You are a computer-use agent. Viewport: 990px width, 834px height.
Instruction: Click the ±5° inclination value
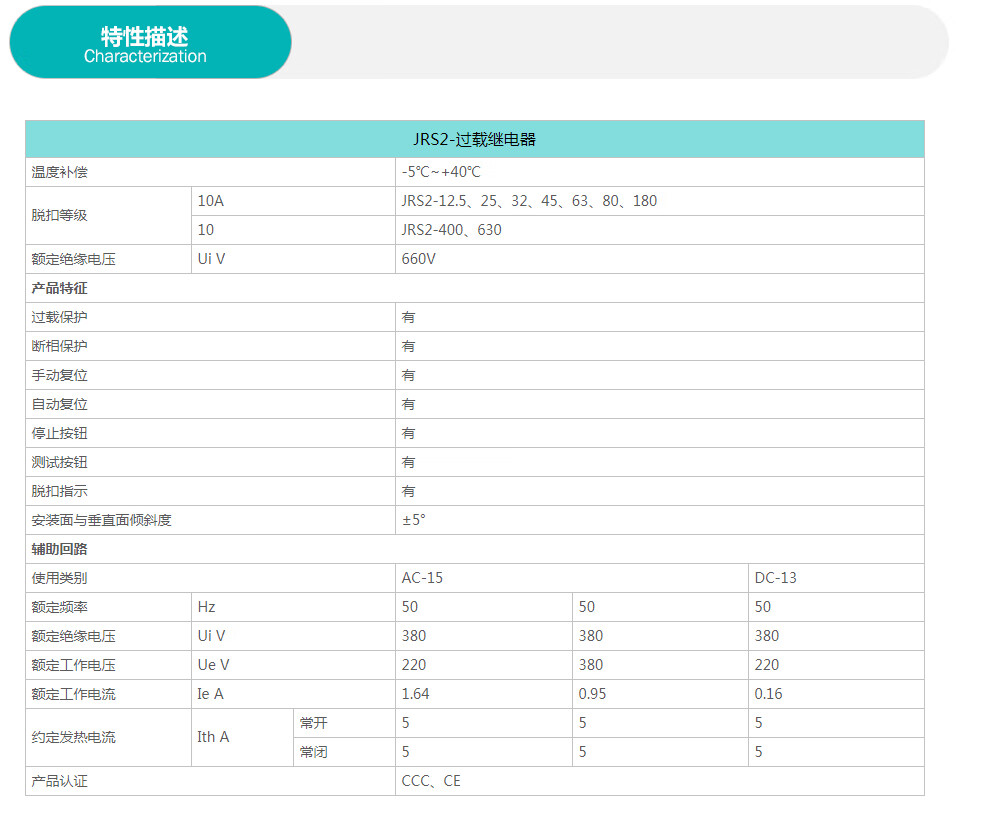413,520
